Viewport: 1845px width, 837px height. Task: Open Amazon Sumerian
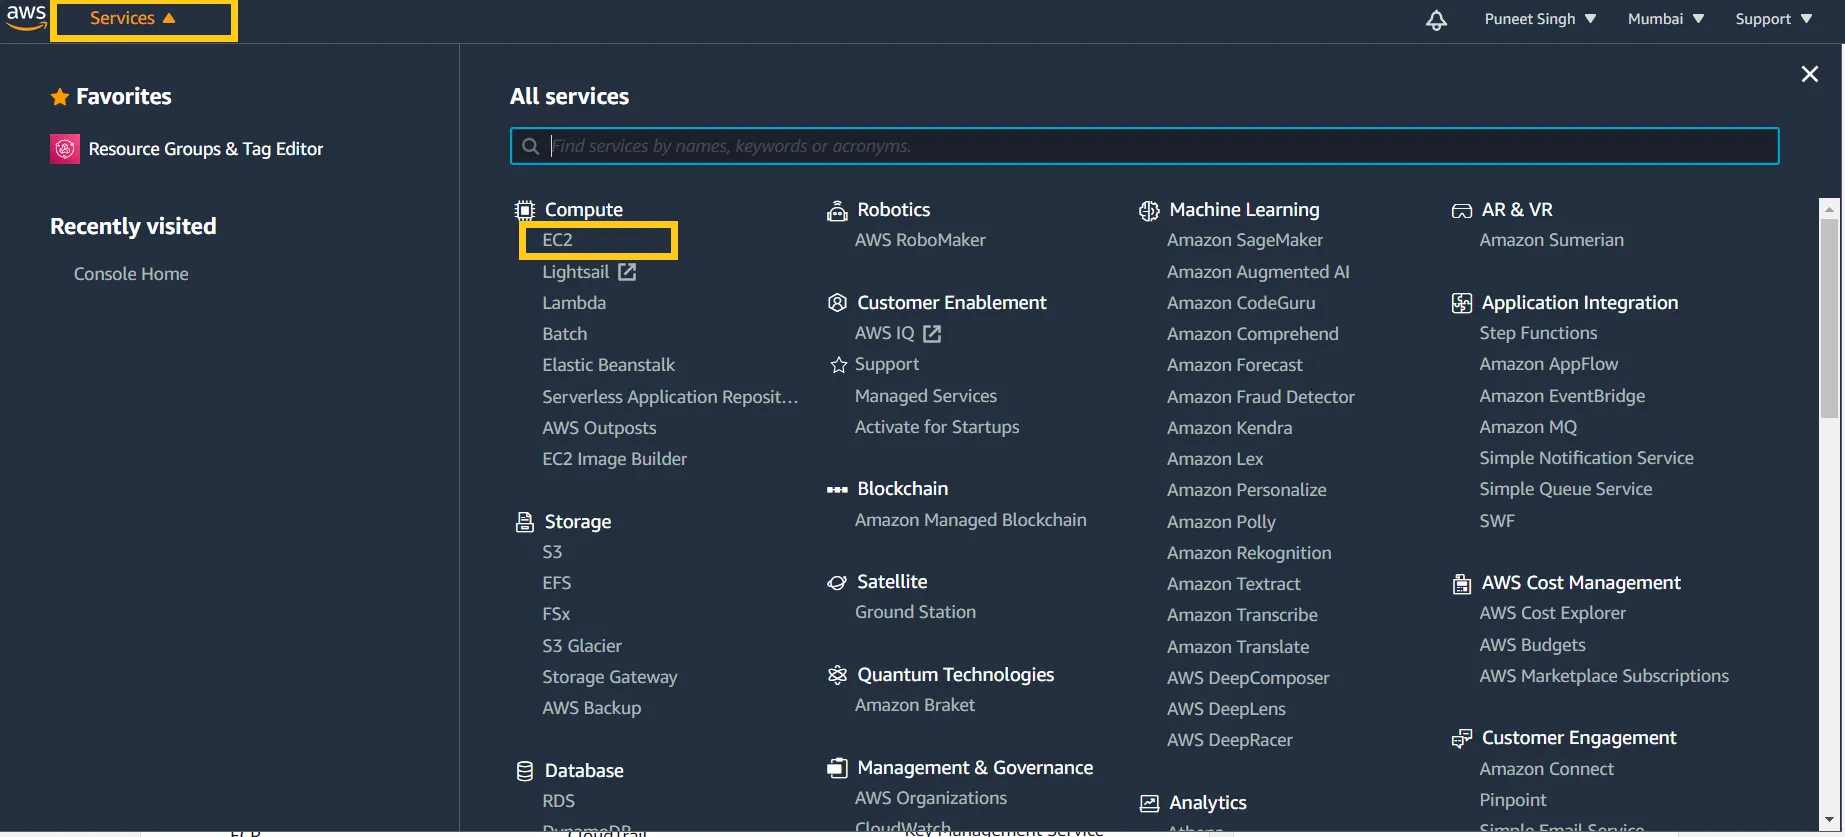1551,240
